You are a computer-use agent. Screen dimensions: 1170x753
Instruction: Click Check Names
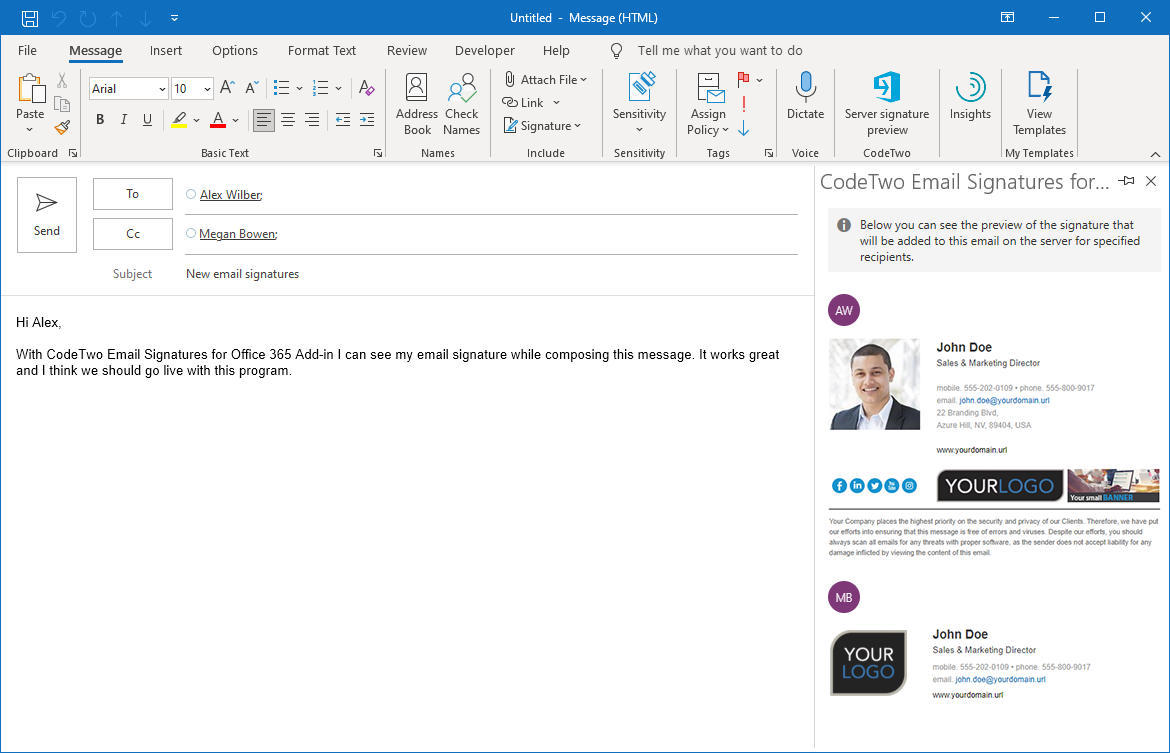pos(461,104)
